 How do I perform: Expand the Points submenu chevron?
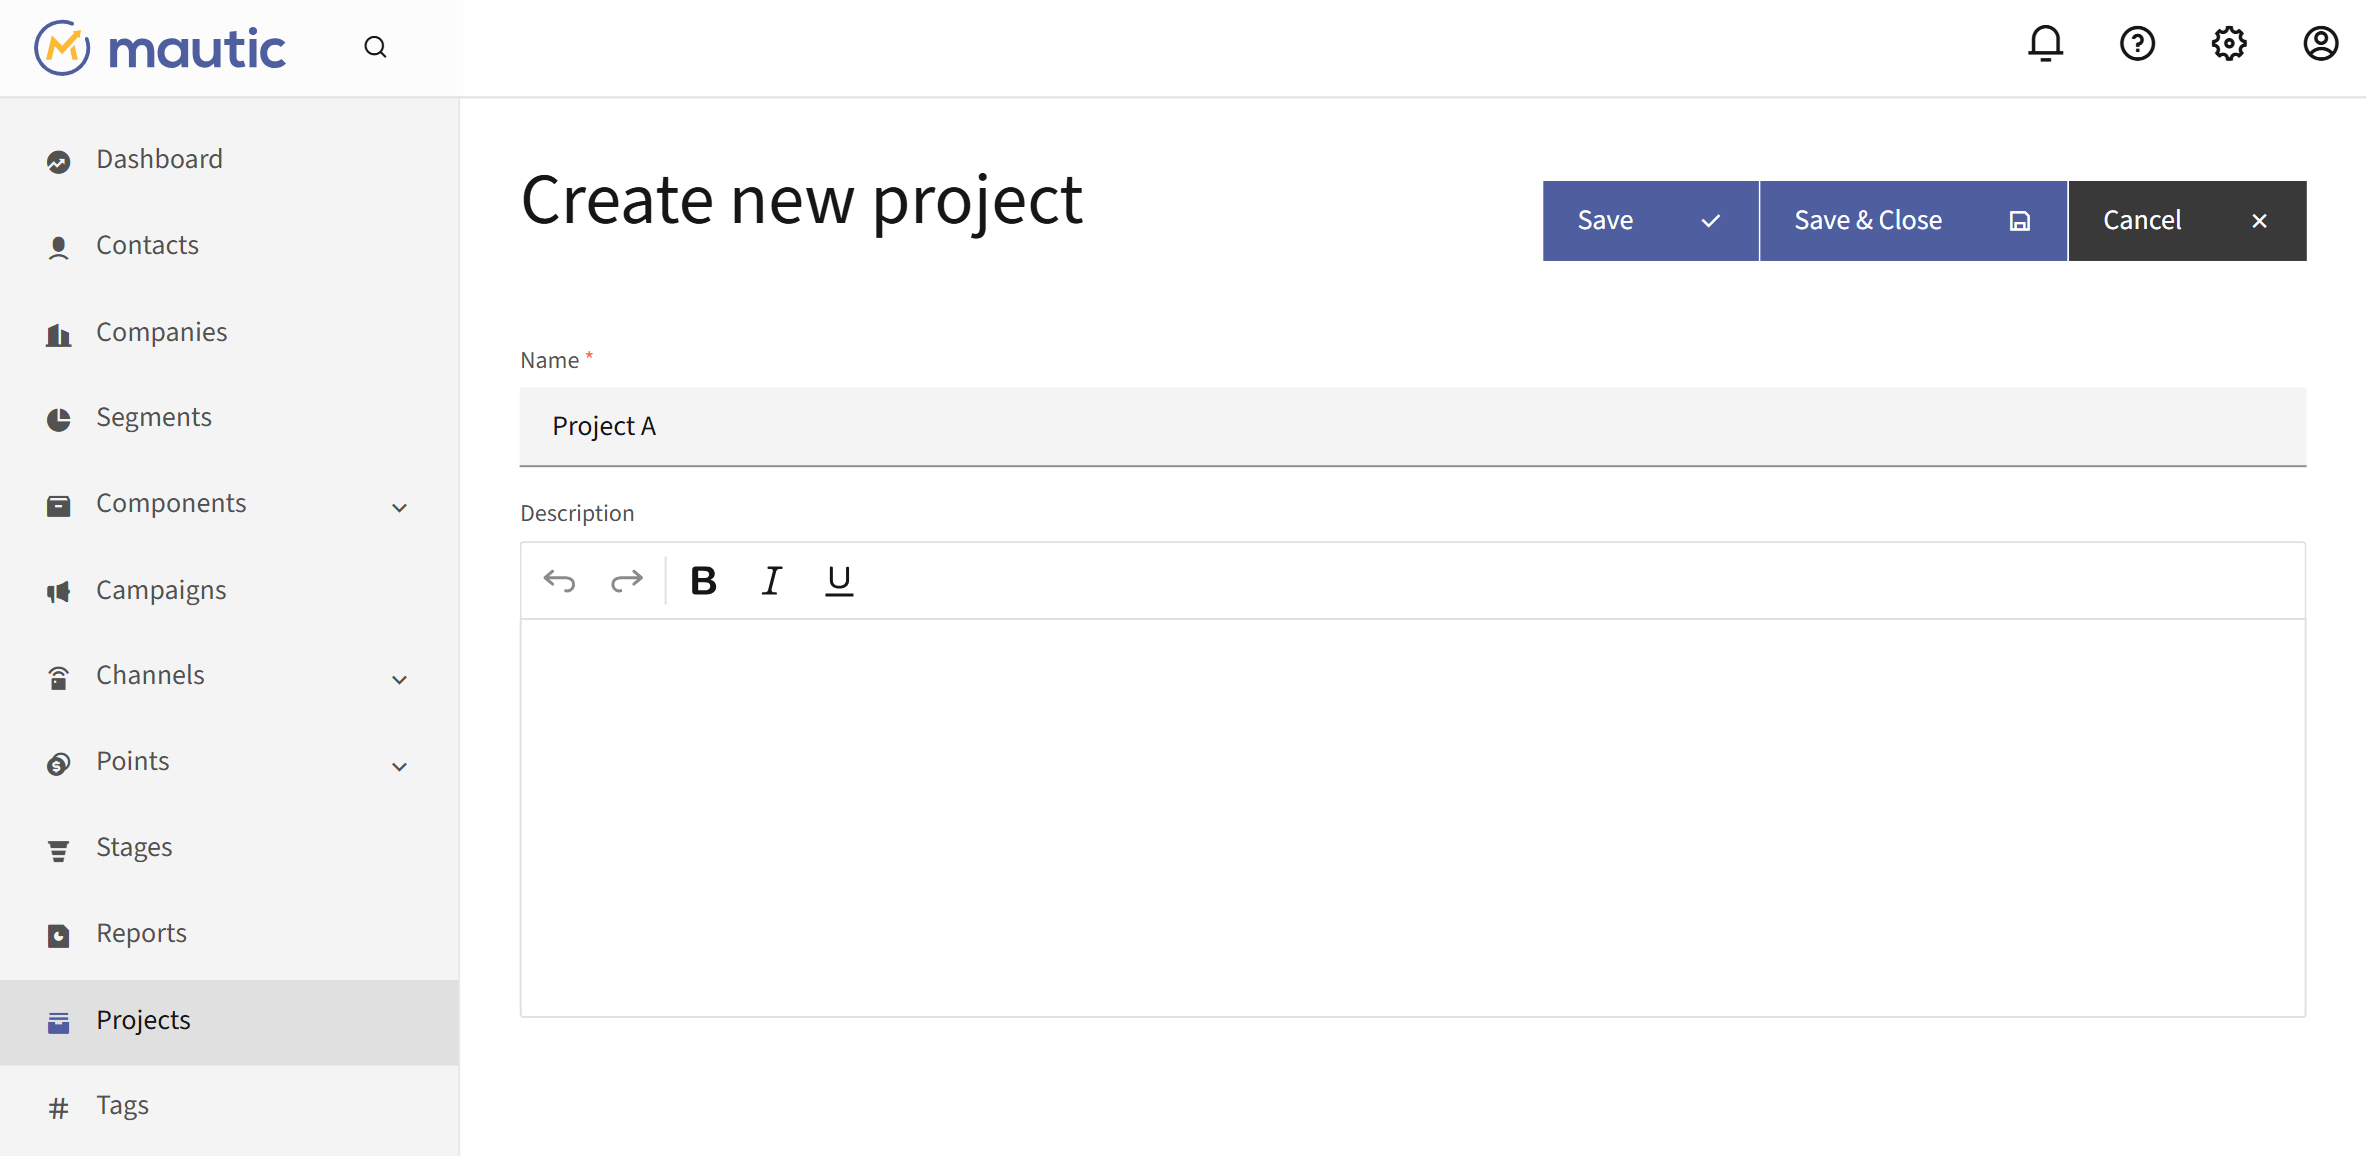pos(399,766)
